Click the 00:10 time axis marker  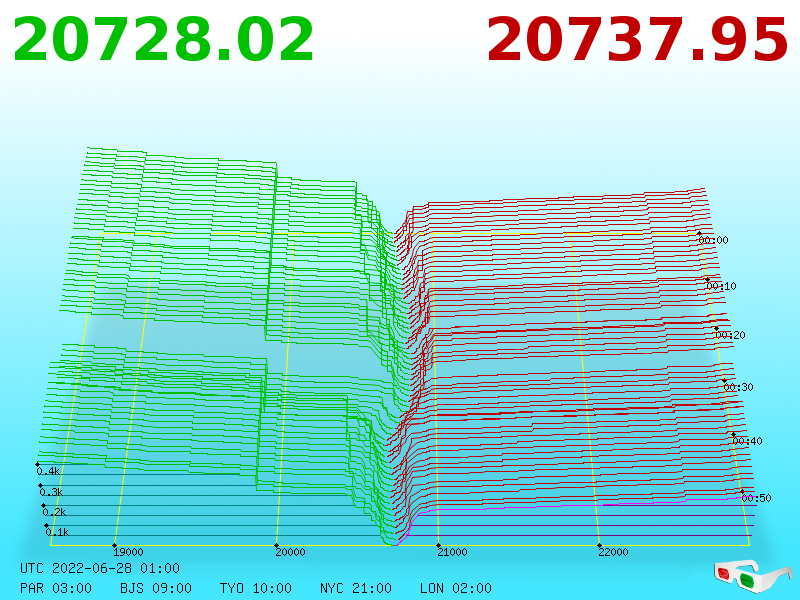click(x=721, y=286)
